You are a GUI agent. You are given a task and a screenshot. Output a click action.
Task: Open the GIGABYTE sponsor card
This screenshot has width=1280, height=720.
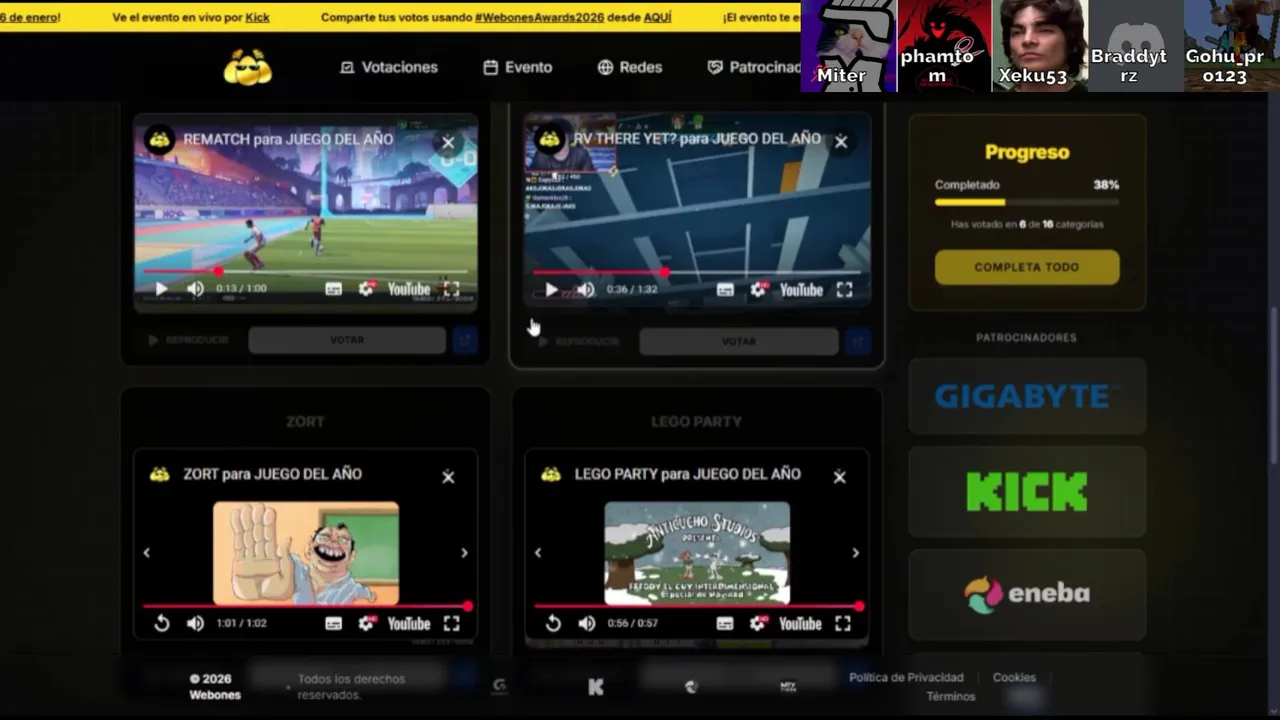(x=1027, y=396)
